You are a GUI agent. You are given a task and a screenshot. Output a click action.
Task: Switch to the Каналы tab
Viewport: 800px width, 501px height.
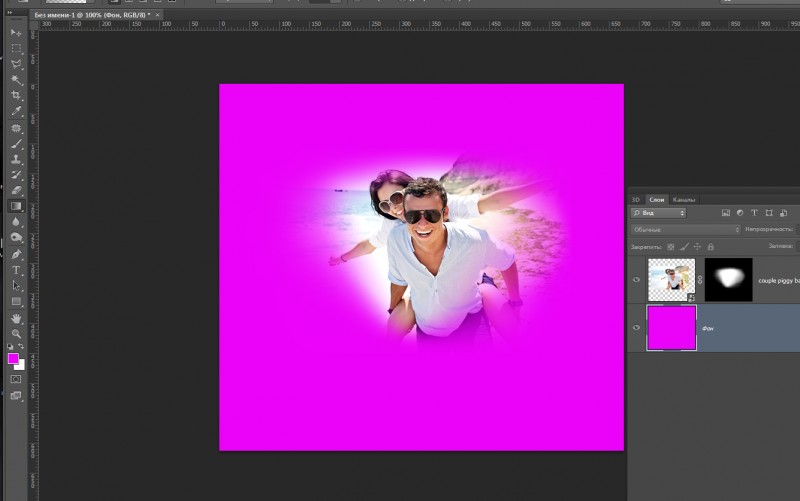tap(684, 199)
